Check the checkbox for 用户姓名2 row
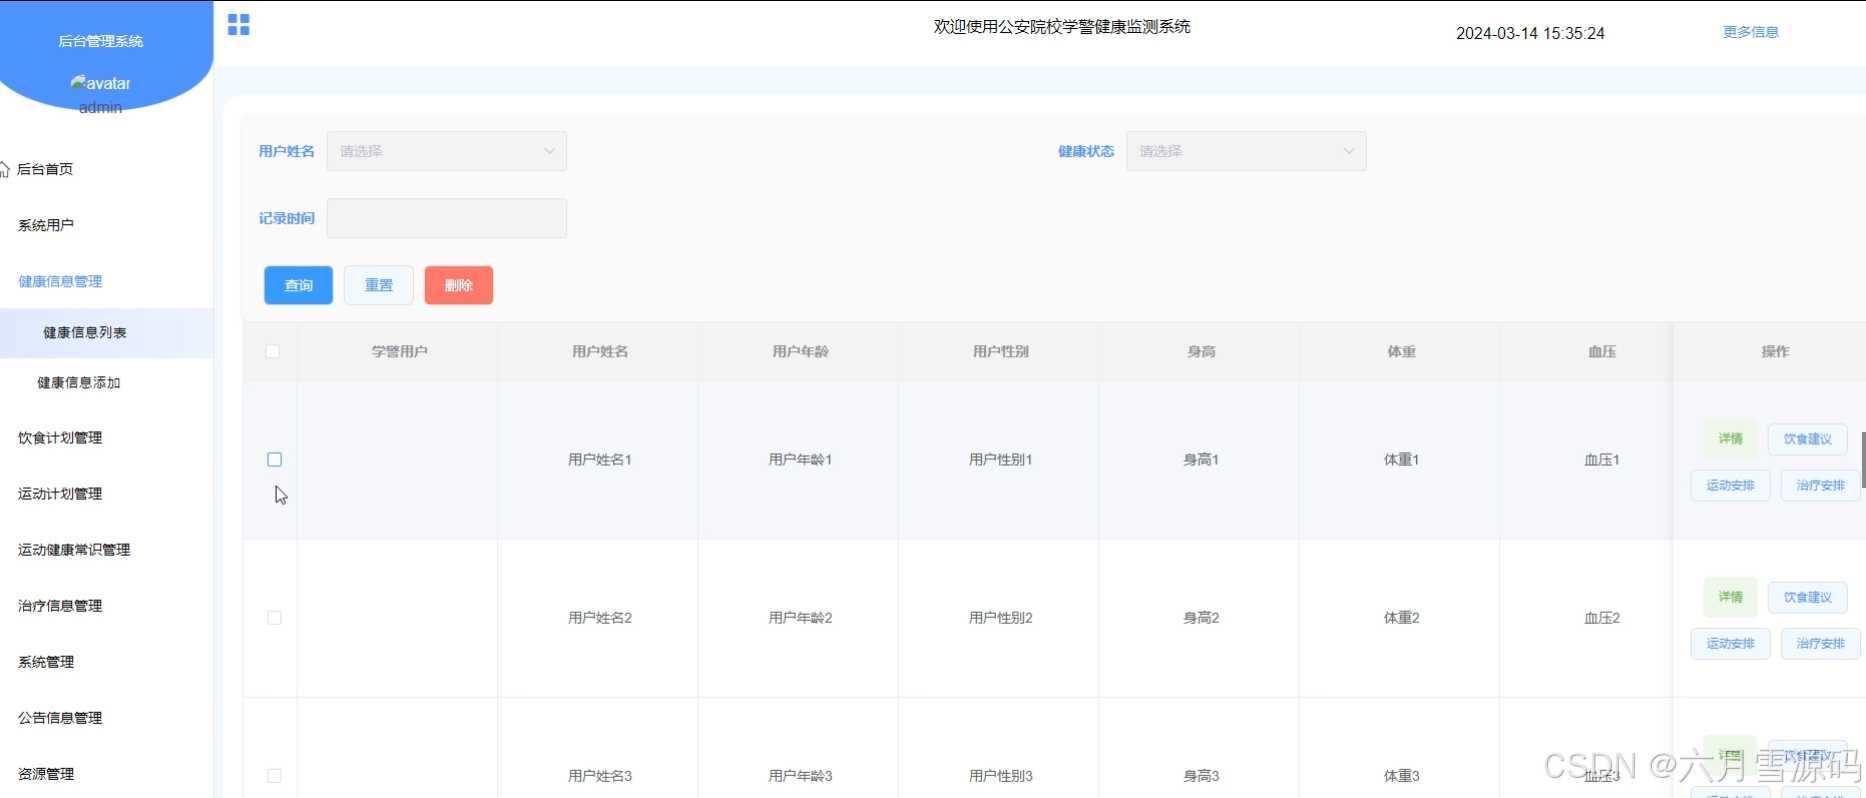Screen dimensions: 1866x798 pos(274,618)
